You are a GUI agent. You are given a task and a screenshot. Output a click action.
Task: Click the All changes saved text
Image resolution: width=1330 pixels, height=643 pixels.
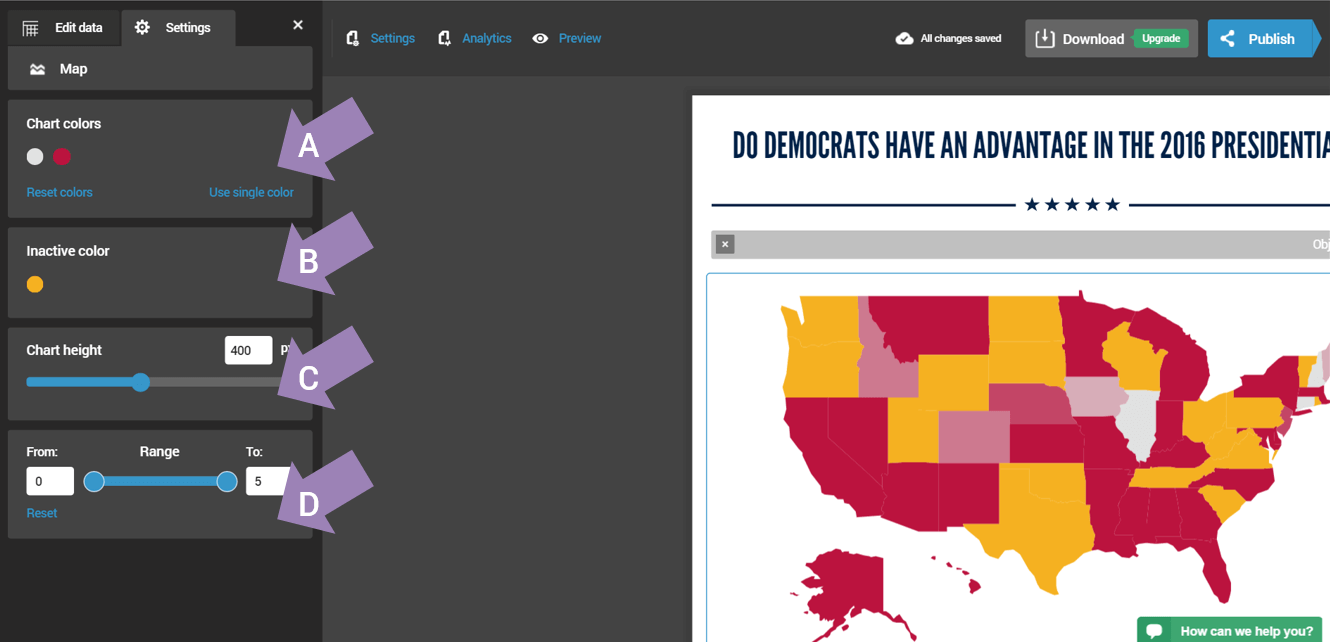(961, 38)
